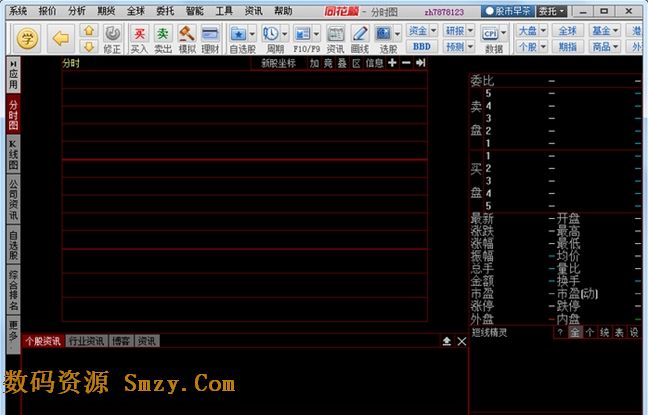Viewport: 648px width, 415px height.
Task: Switch to the 博客 tab
Action: coord(121,341)
